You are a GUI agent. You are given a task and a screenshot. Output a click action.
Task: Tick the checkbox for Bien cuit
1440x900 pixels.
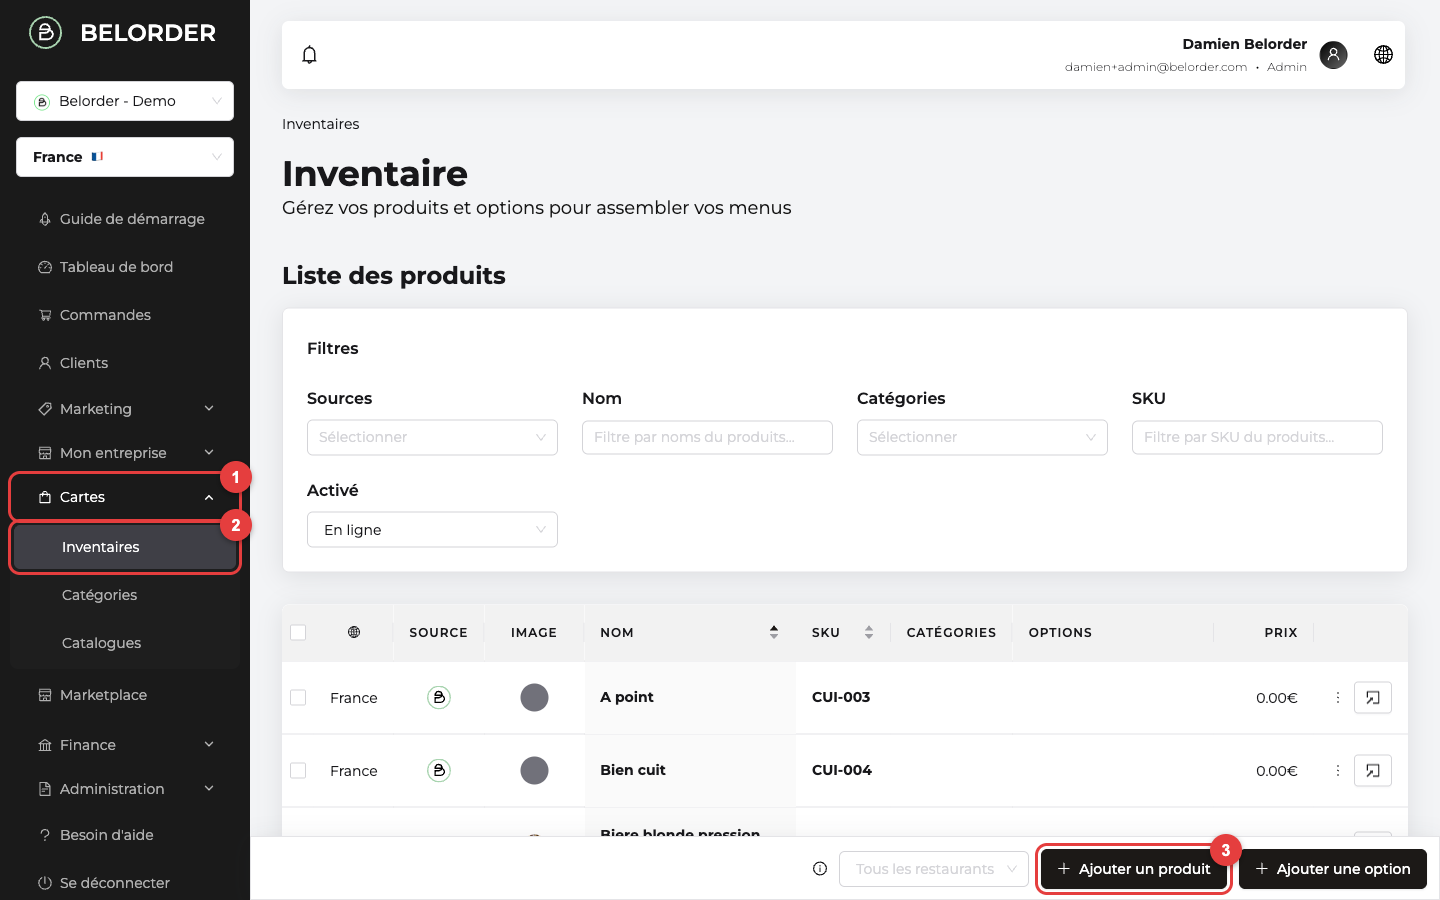pos(298,771)
